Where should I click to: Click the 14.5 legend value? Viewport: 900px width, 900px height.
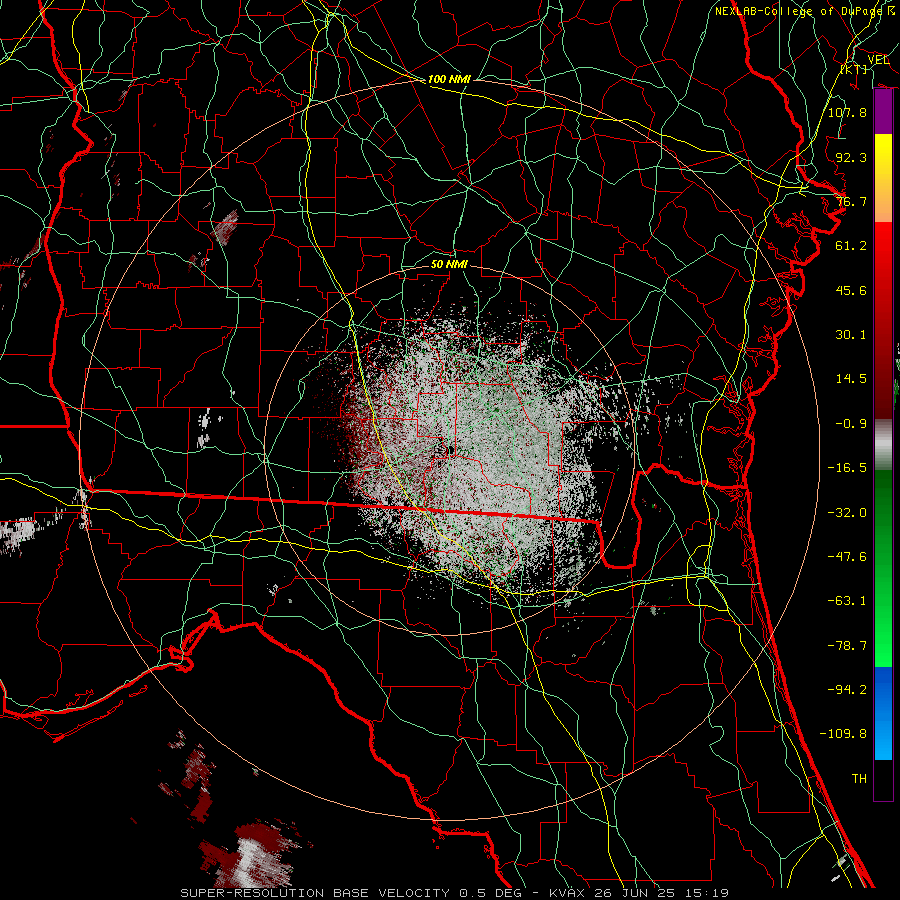coord(851,379)
